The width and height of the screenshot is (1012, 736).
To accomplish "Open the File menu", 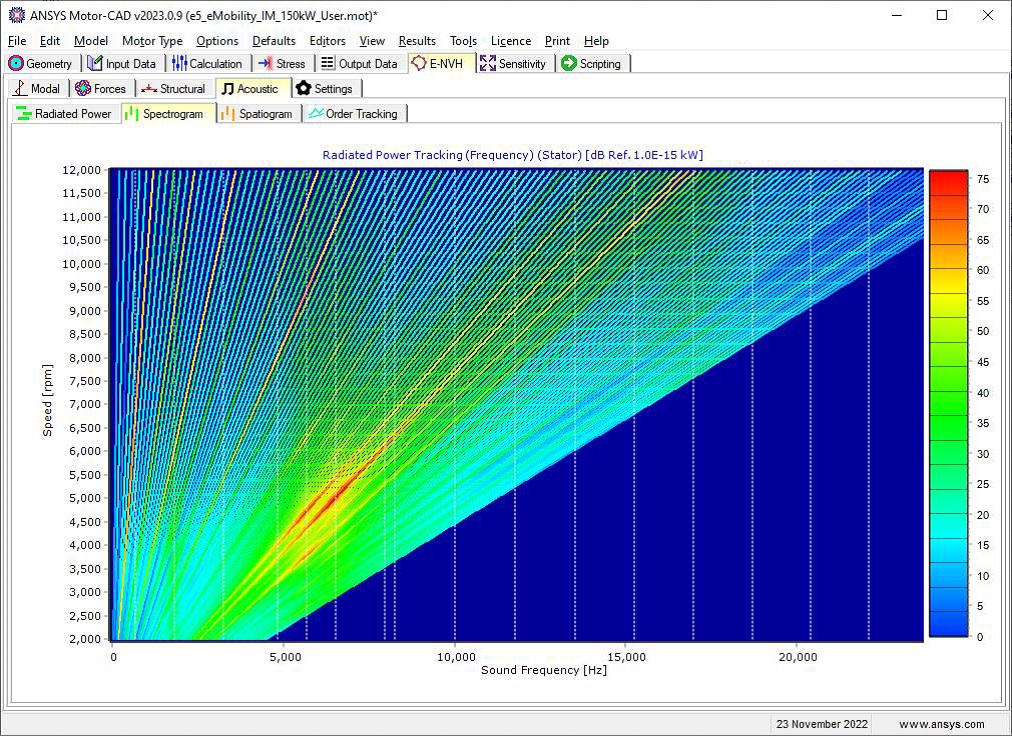I will (x=17, y=41).
